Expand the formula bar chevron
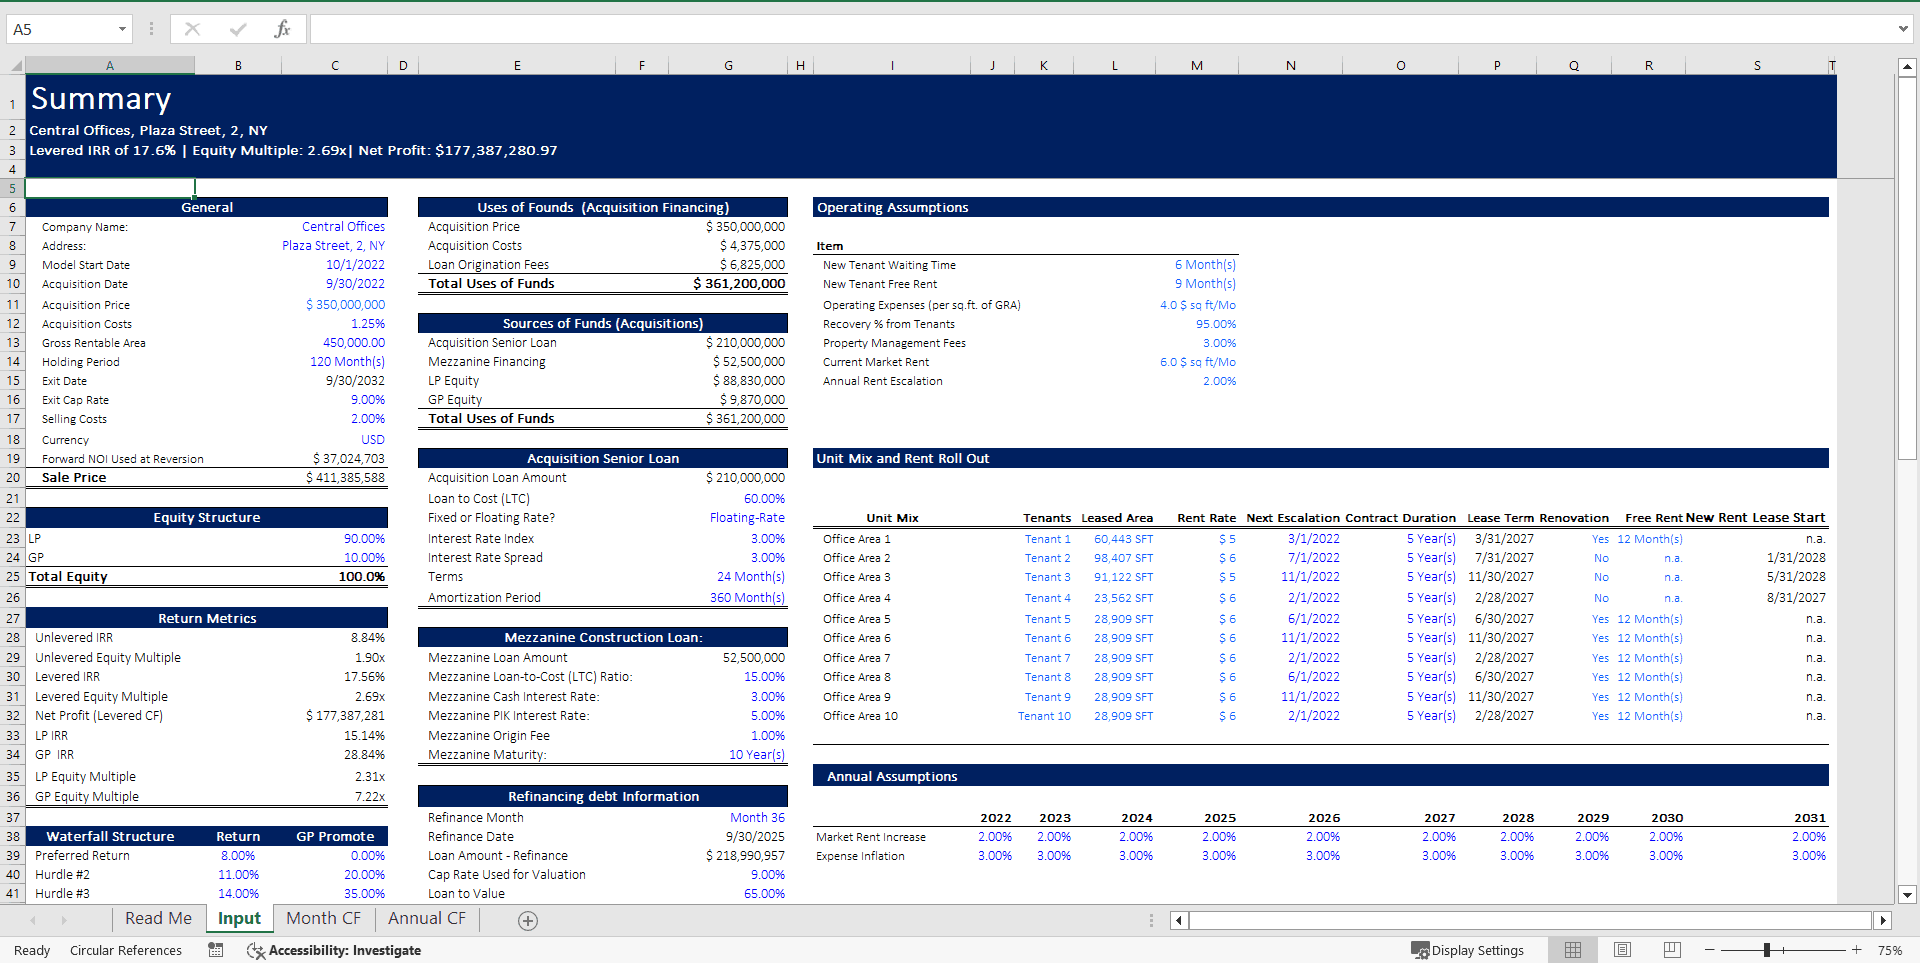The height and width of the screenshot is (964, 1920). pos(1903,28)
